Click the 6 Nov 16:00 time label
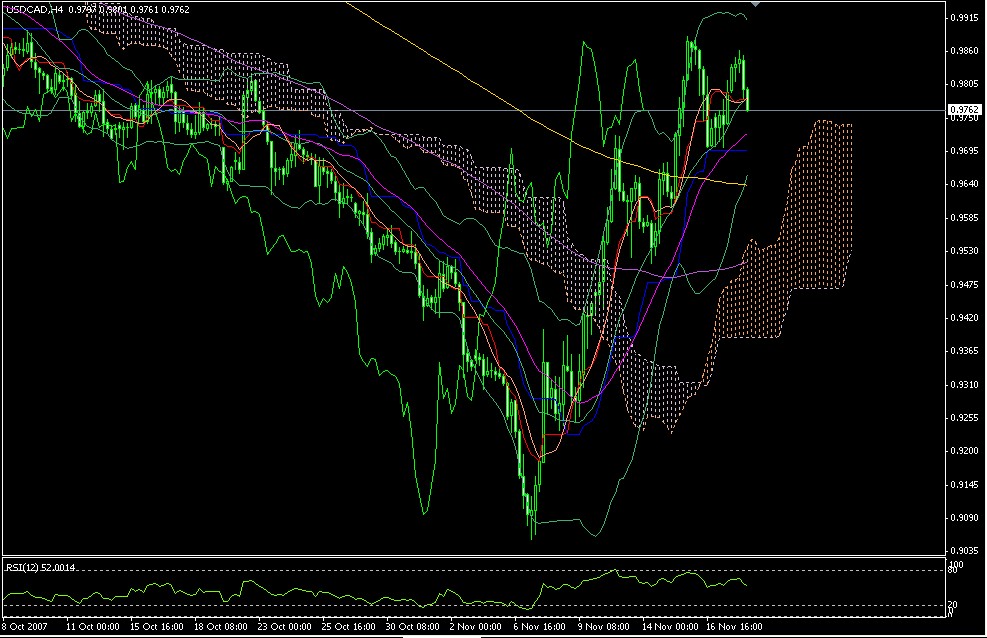 point(539,627)
